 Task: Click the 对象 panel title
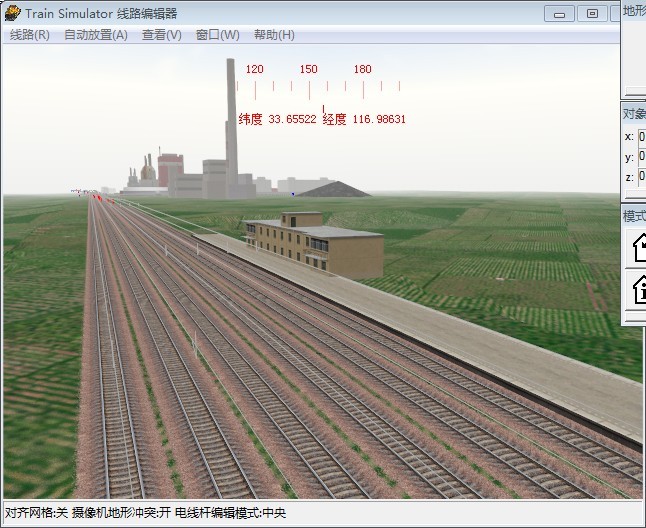pyautogui.click(x=634, y=113)
